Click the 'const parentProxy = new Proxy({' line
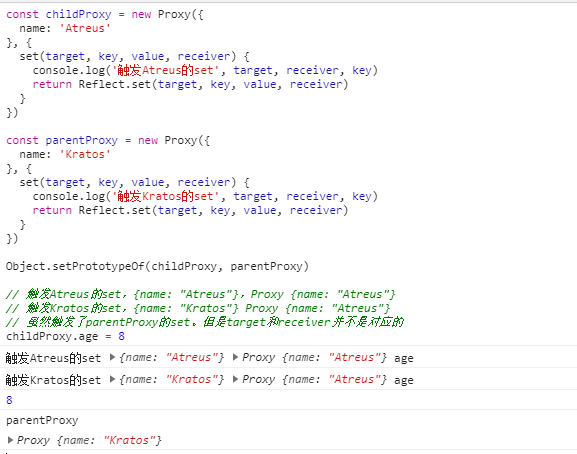 coord(108,141)
